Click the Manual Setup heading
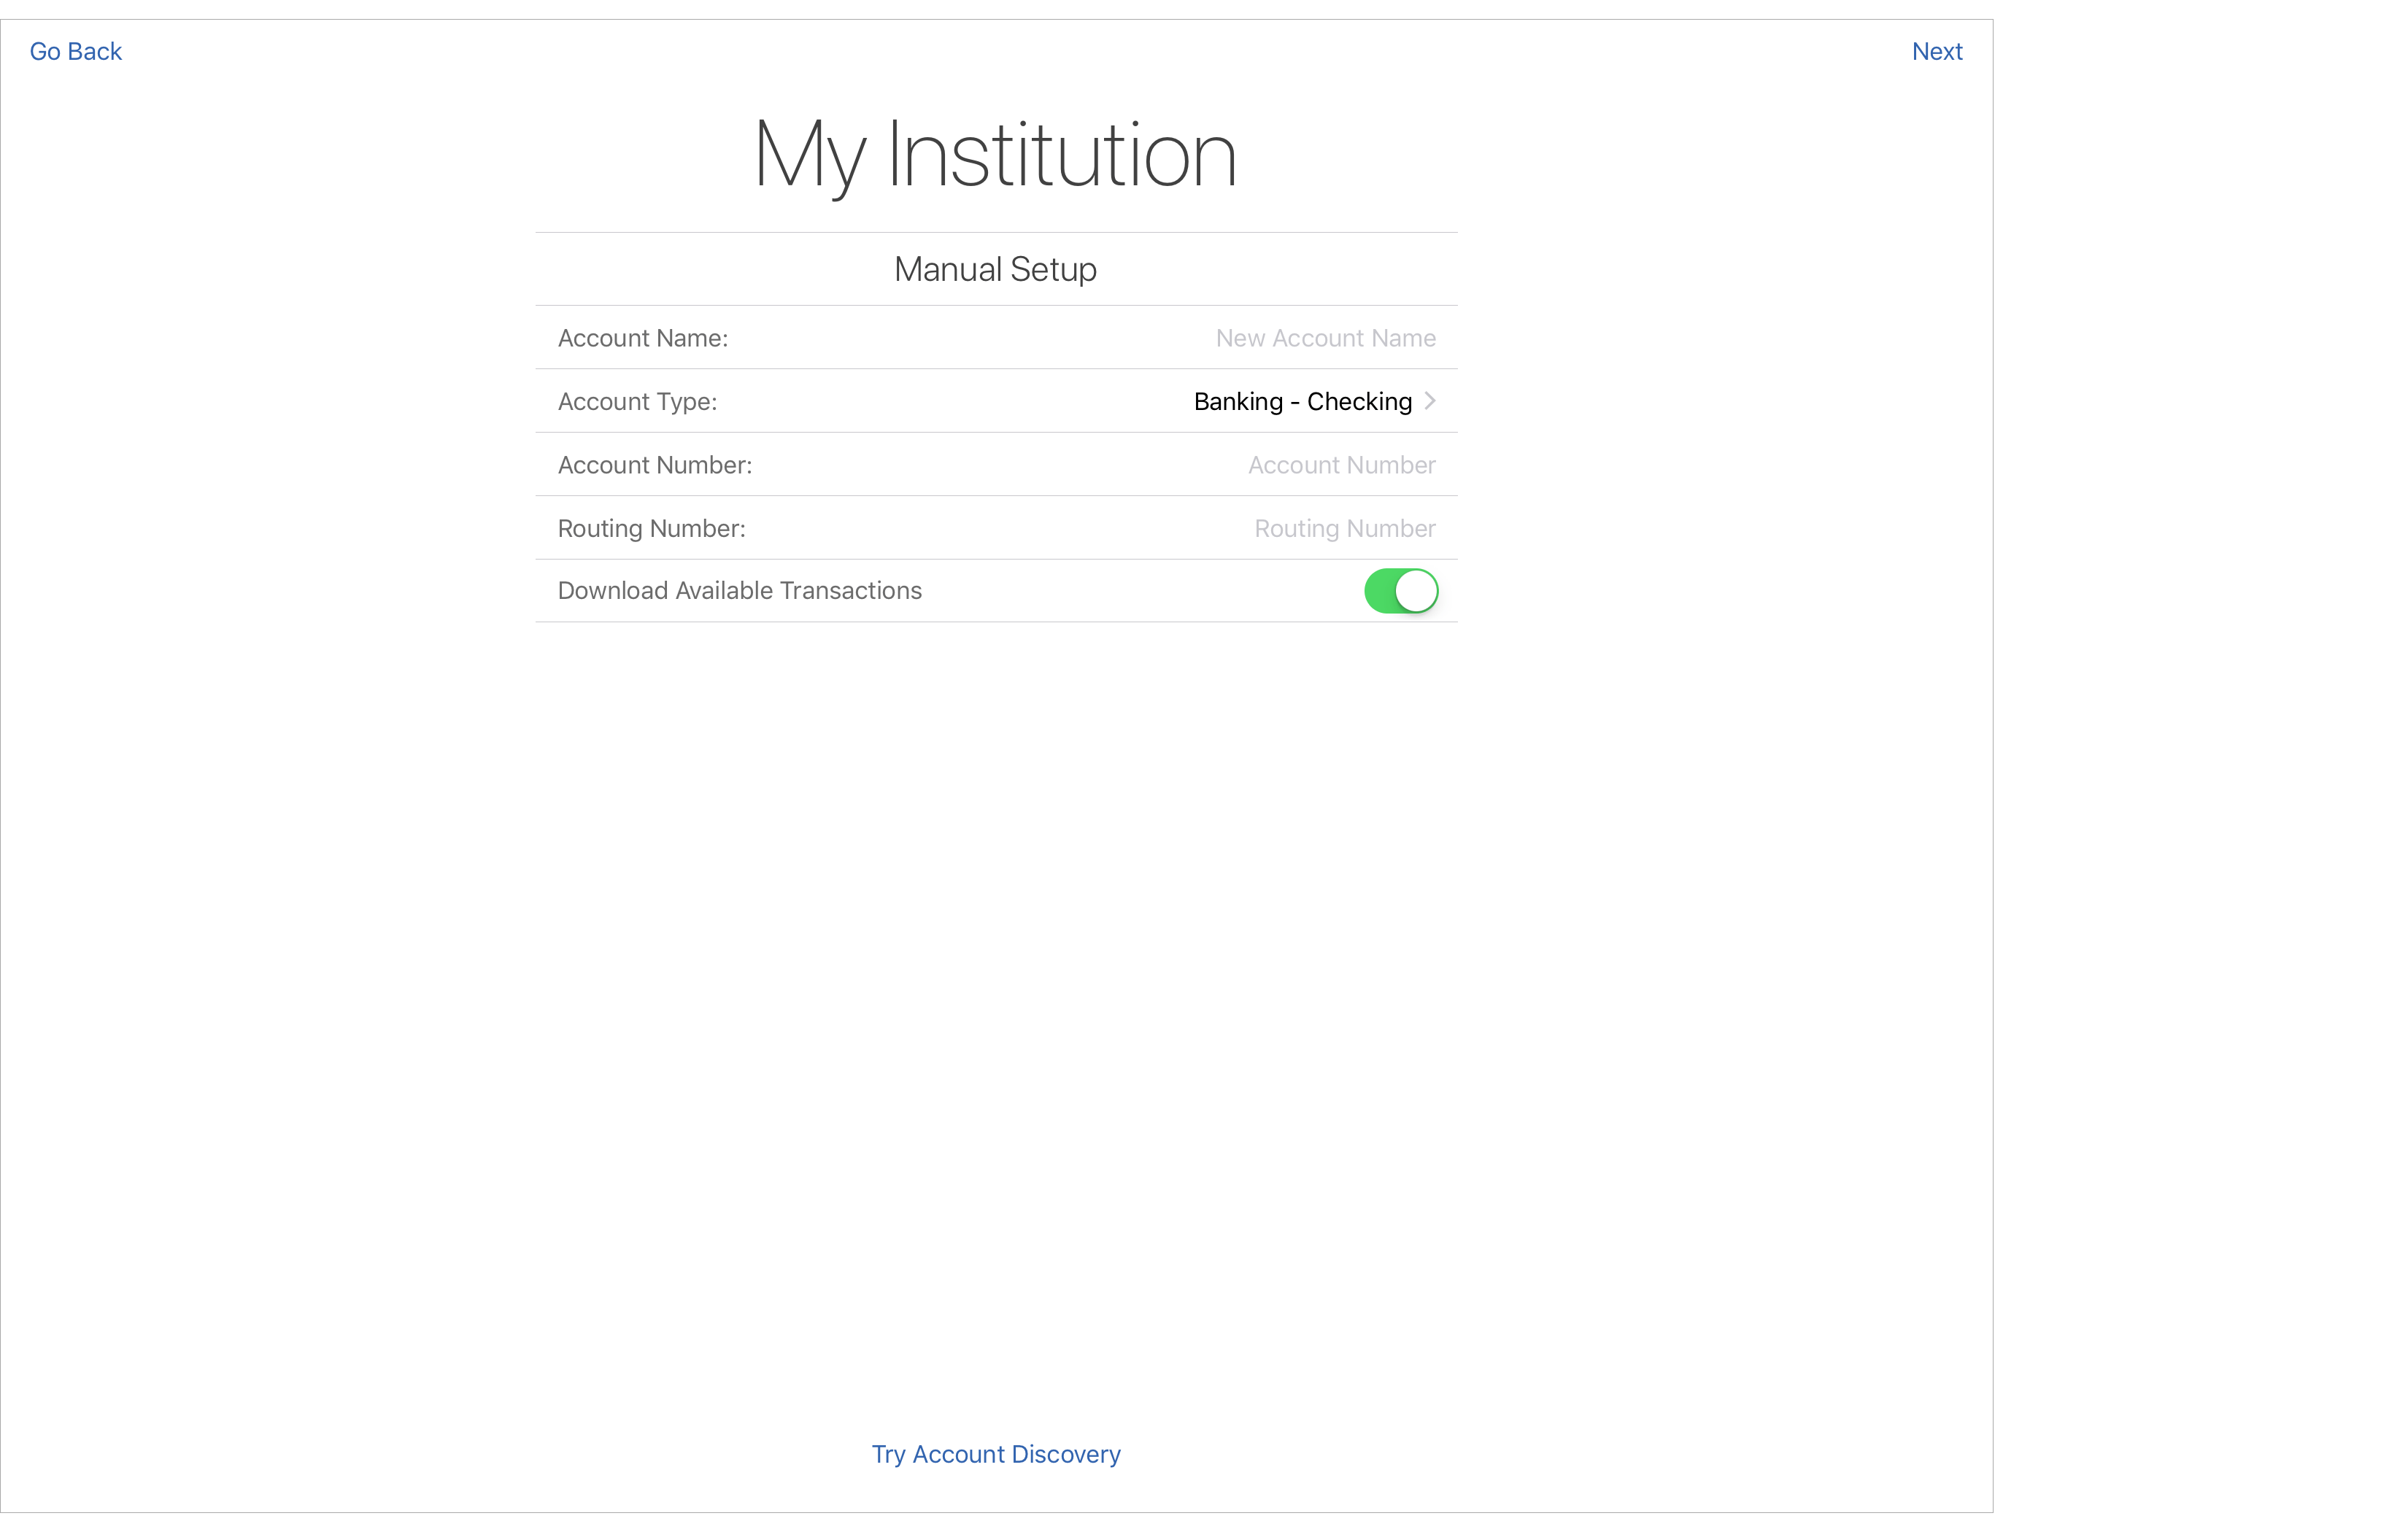This screenshot has height=1532, width=2408. point(995,269)
